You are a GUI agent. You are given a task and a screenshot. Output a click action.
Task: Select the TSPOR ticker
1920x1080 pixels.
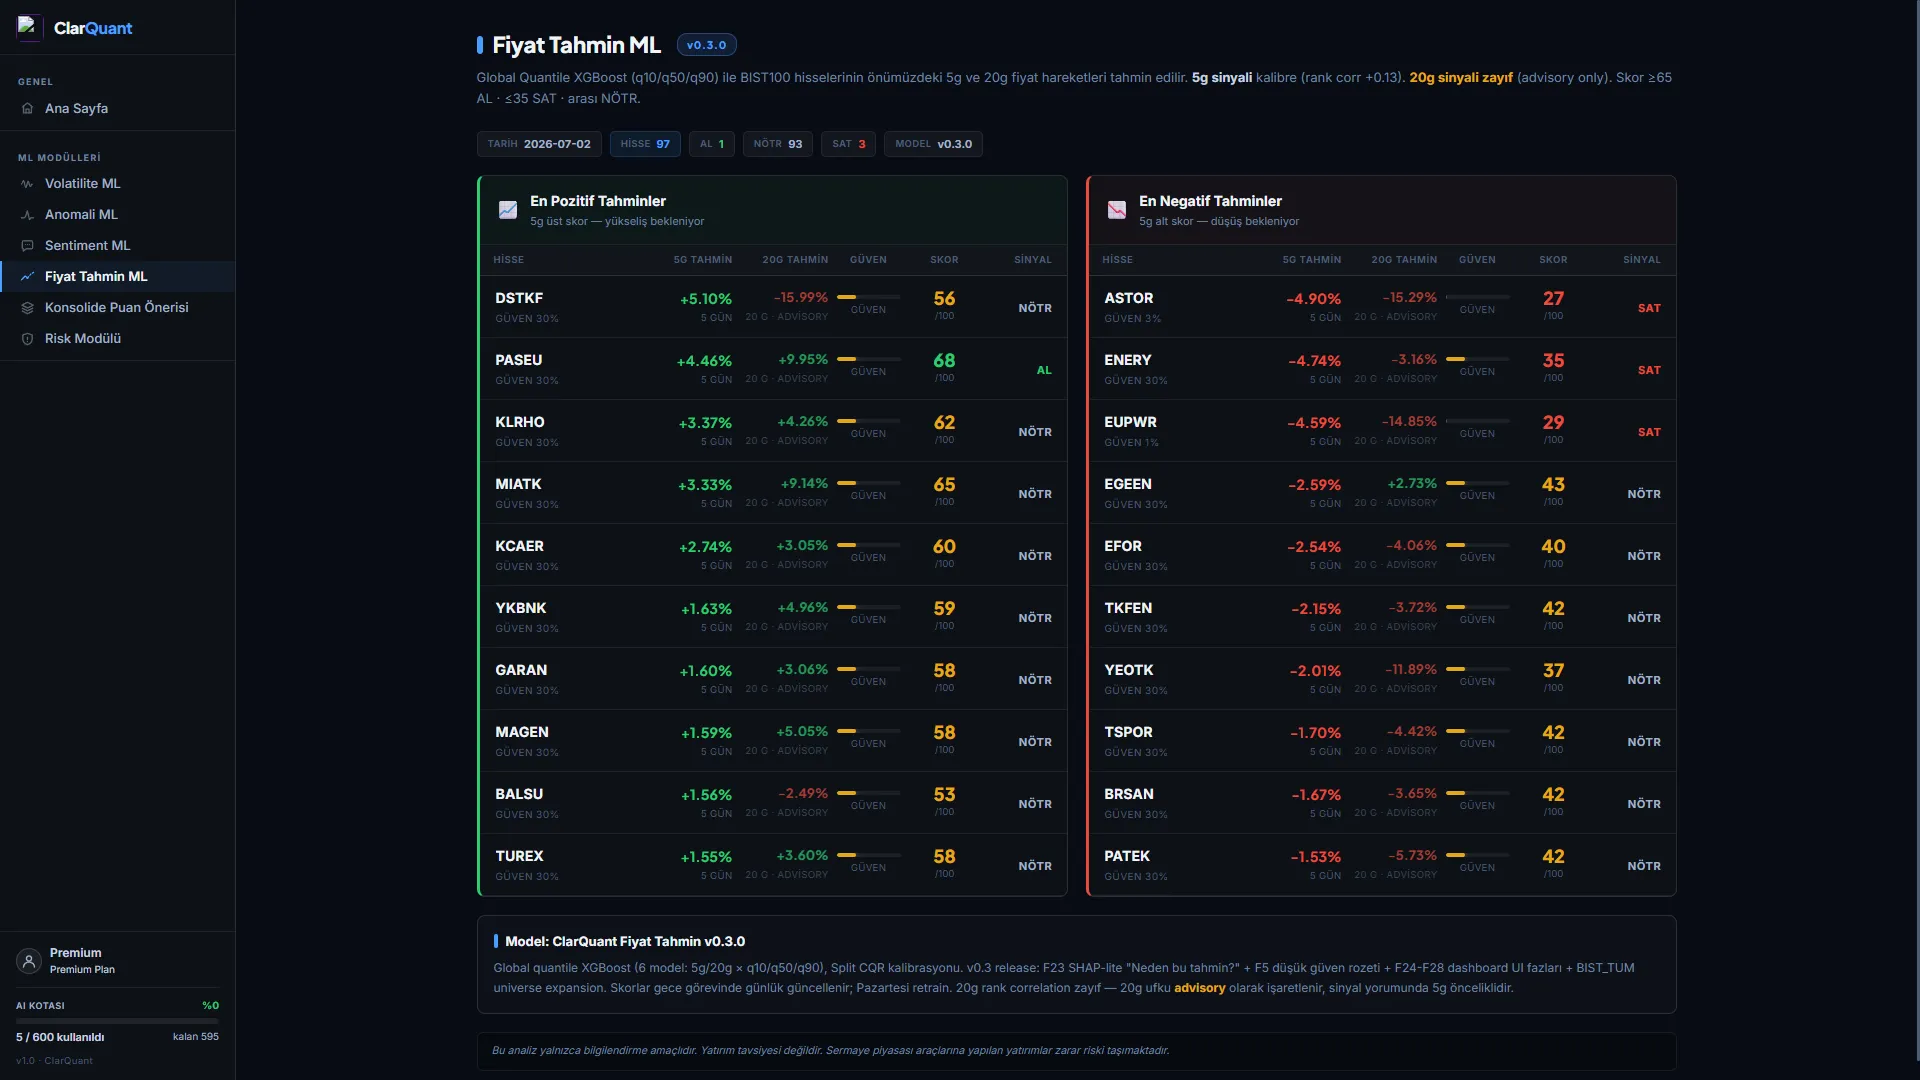[1128, 732]
